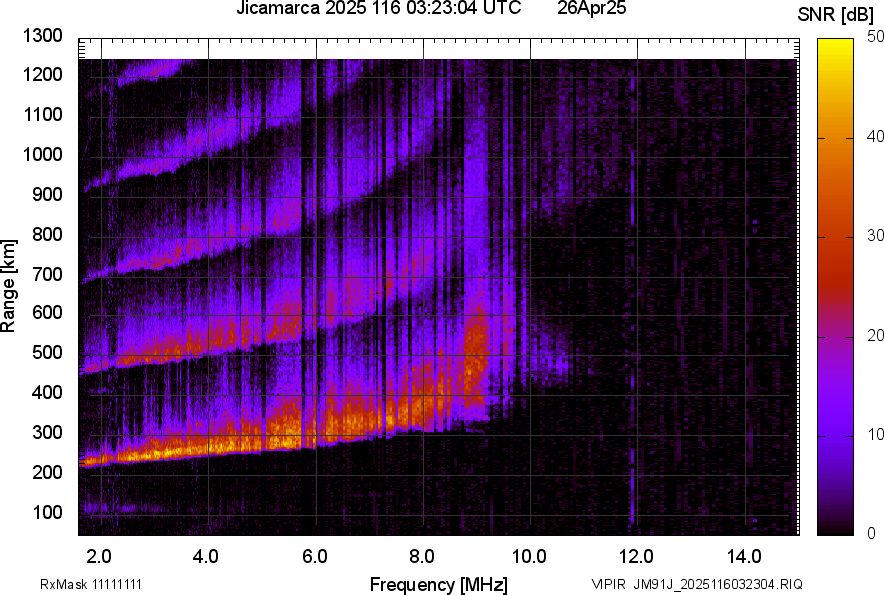Click range tick label 1200
Screen dimensions: 884x595
pyautogui.click(x=42, y=74)
